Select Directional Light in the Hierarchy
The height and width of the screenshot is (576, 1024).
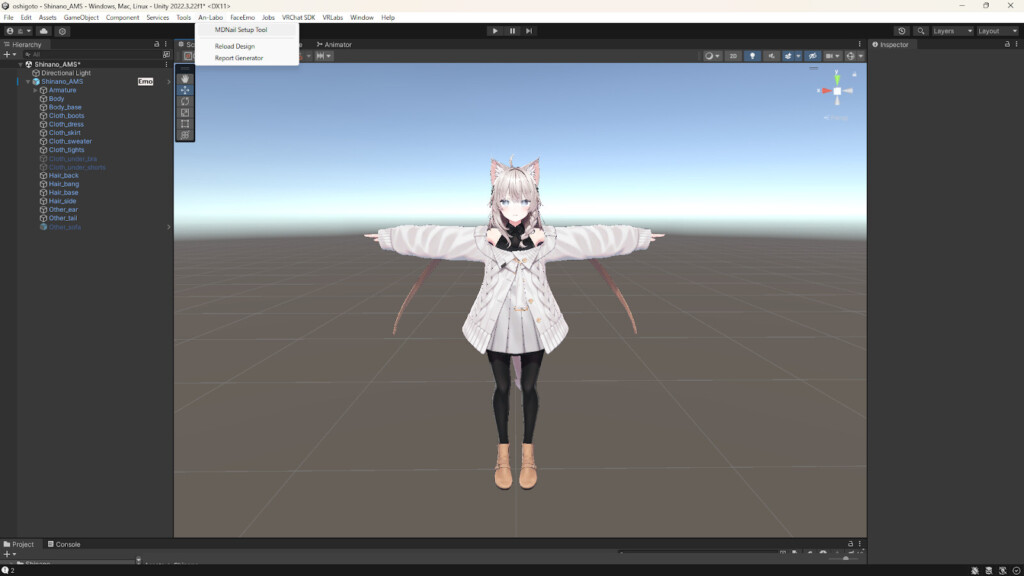coord(65,73)
